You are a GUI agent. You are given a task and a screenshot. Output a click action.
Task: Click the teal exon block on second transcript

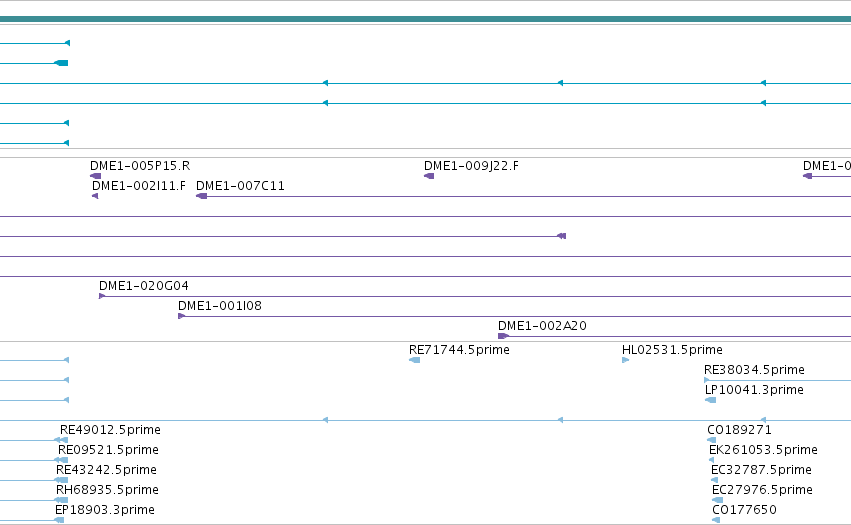(x=61, y=63)
